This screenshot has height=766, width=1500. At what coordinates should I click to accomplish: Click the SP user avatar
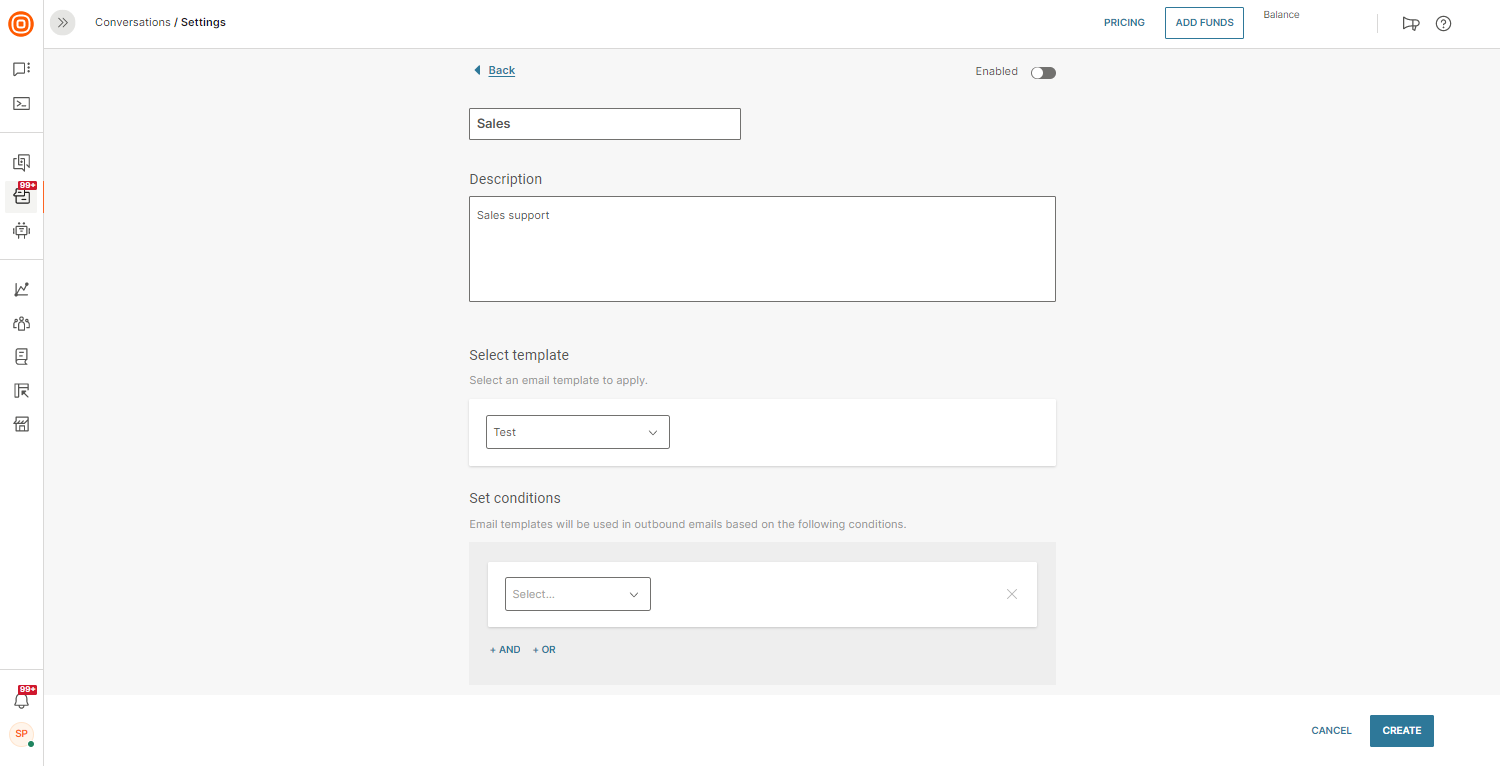tap(21, 734)
